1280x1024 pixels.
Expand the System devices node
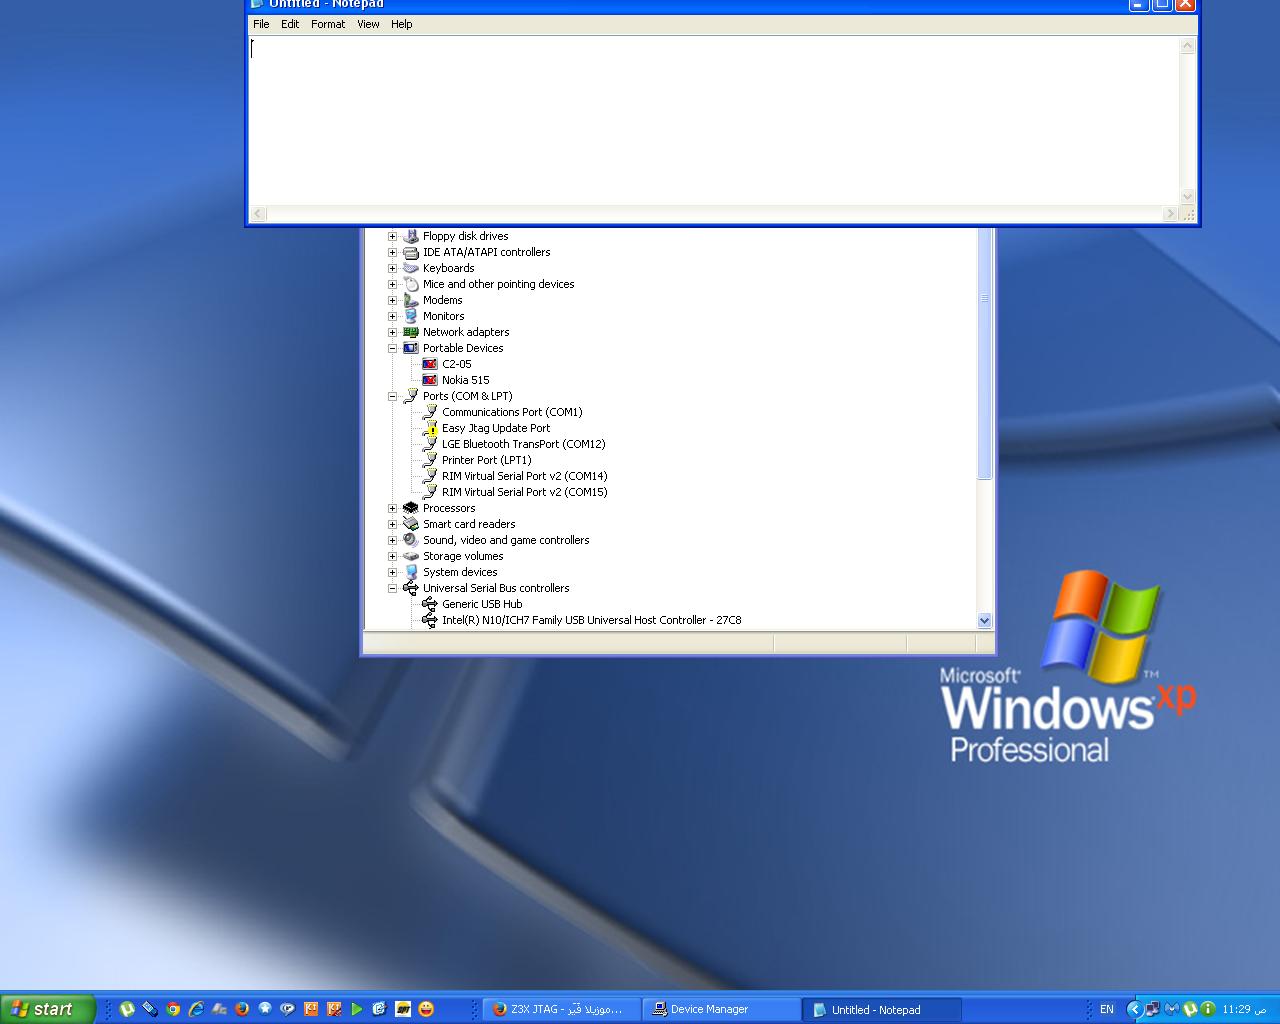[392, 572]
